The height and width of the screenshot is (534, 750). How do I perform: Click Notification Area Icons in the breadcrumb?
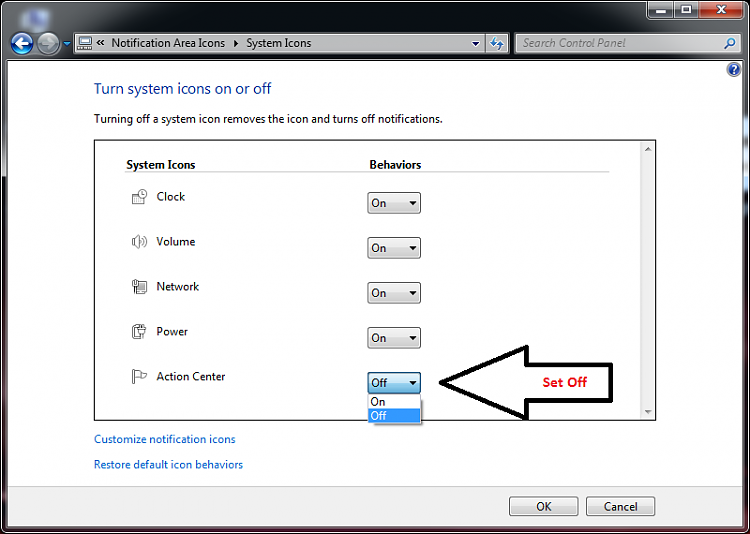point(168,43)
